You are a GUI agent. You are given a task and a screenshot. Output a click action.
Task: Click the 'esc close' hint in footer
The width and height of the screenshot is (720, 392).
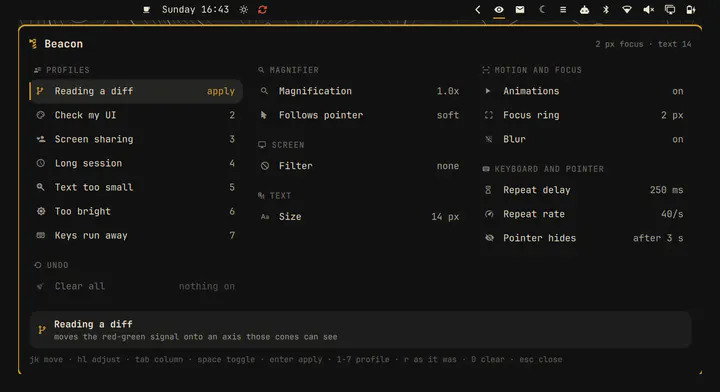pyautogui.click(x=540, y=359)
